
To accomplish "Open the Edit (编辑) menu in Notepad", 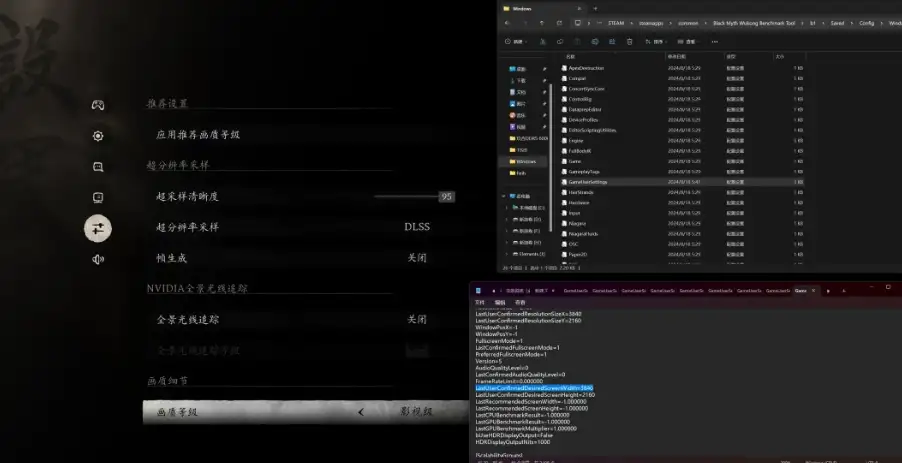I will coord(500,302).
